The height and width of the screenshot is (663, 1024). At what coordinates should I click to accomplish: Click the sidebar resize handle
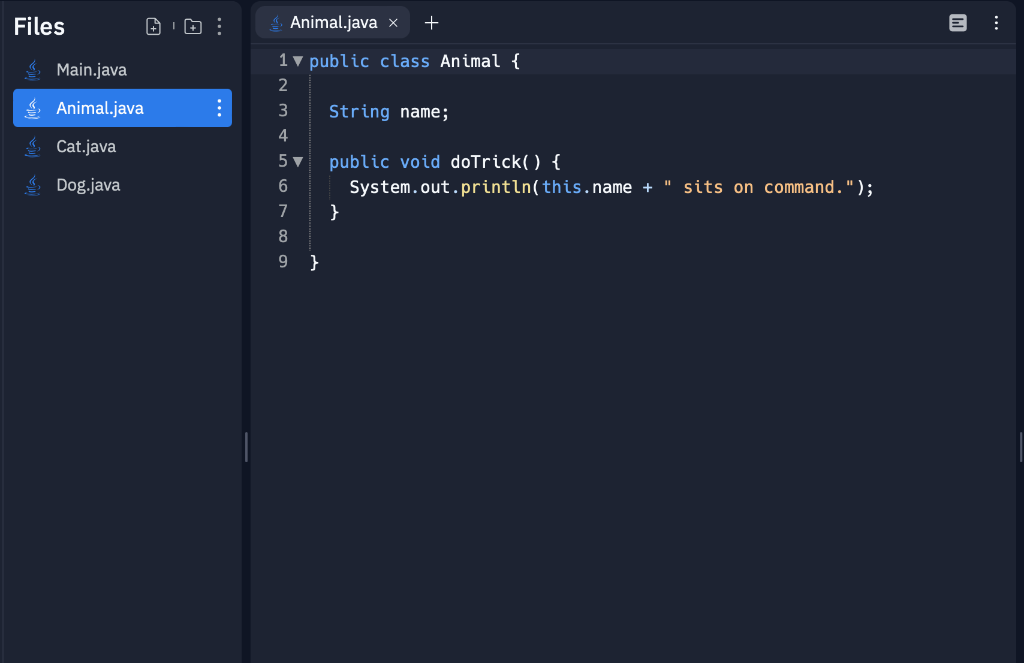(245, 449)
